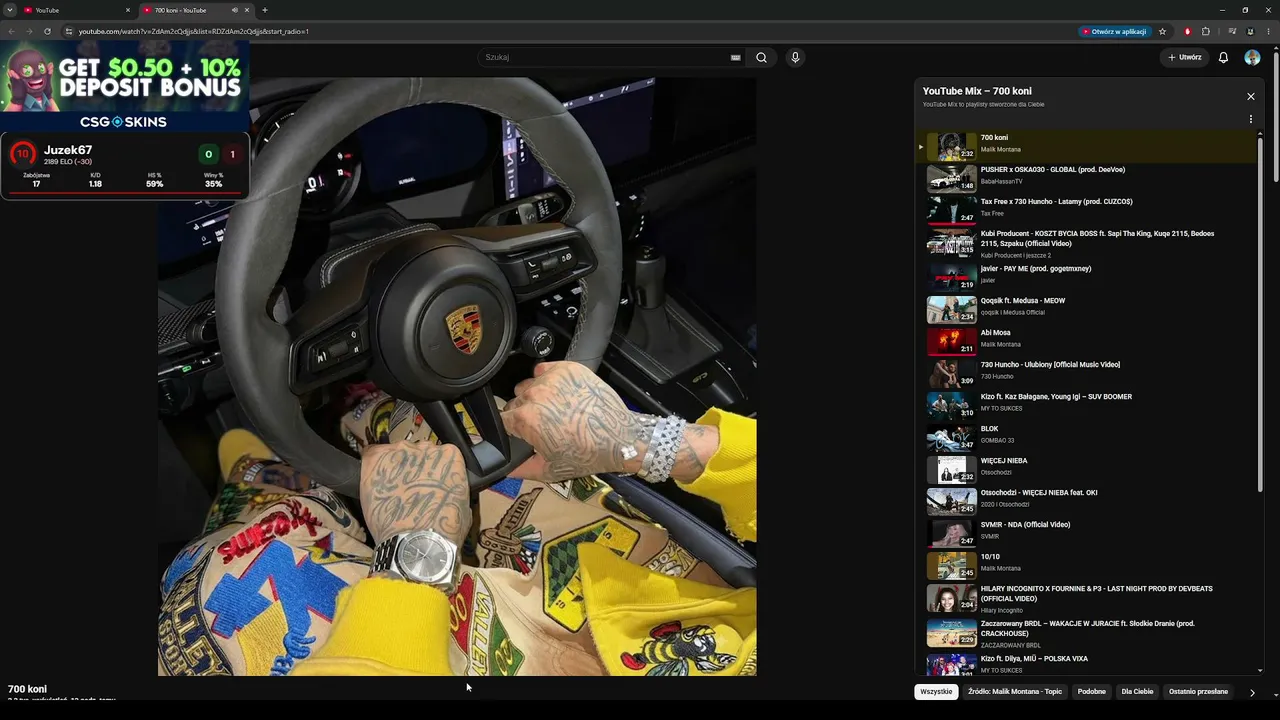Click the Juzek67 stats overlay name
Image resolution: width=1280 pixels, height=720 pixels.
68,150
